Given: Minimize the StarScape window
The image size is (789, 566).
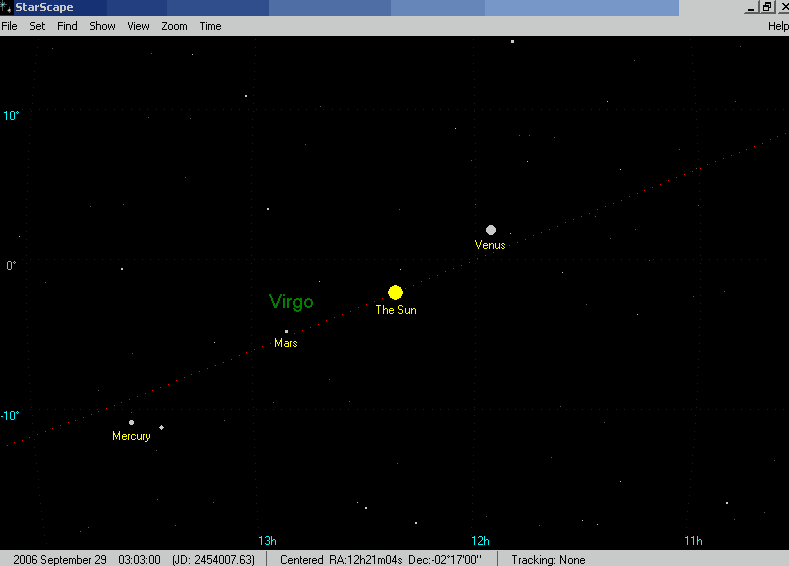Looking at the screenshot, I should tap(751, 7).
